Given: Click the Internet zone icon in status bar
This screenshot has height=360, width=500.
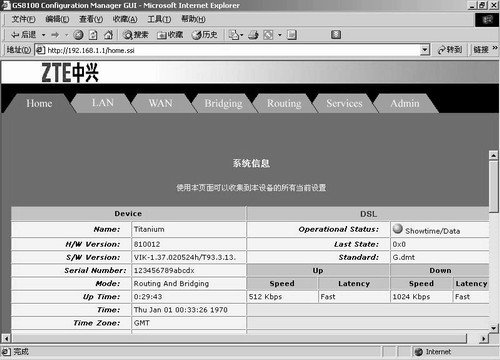Looking at the screenshot, I should click(419, 352).
